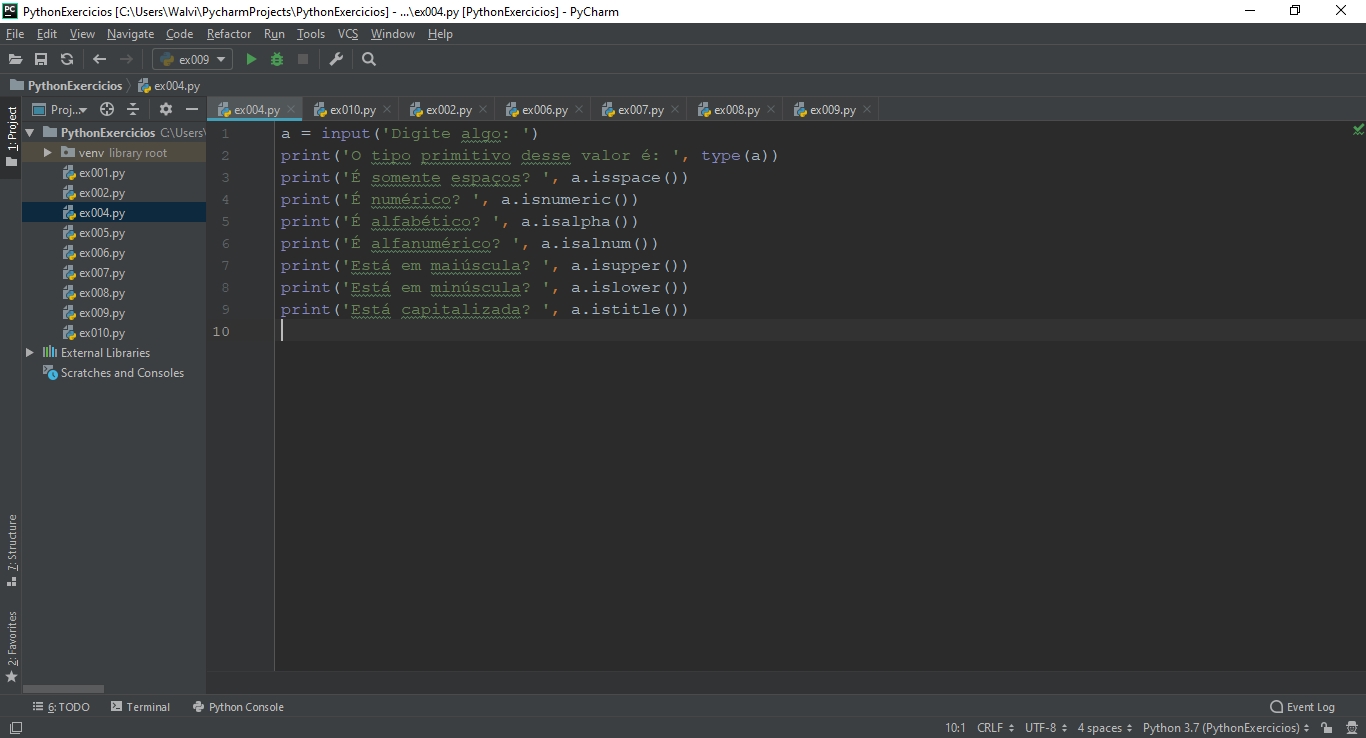
Task: Click the locate-file crosshair icon in Project panel
Action: click(107, 109)
